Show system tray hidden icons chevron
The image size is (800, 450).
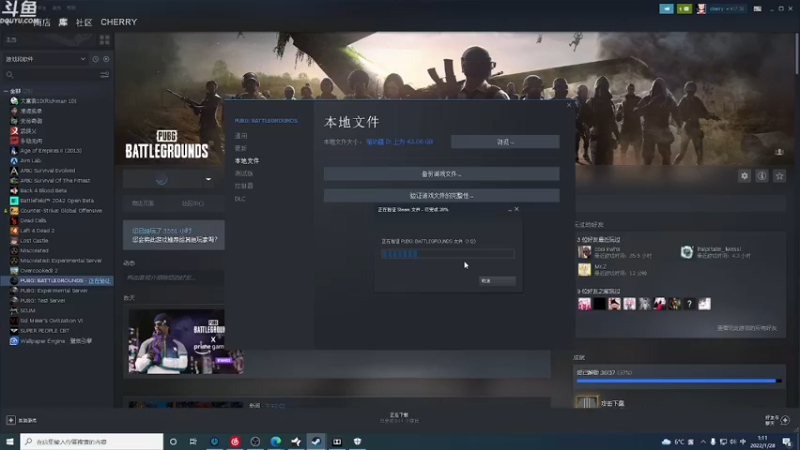coord(703,441)
